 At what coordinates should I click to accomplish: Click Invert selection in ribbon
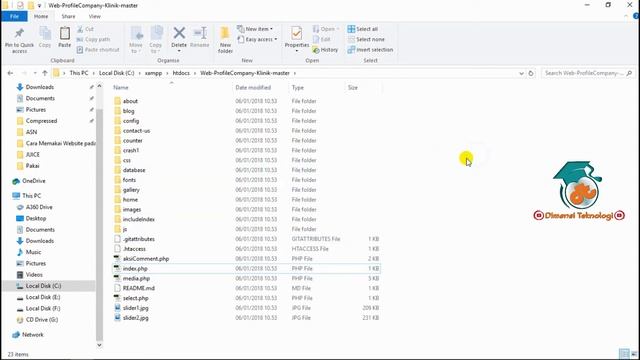(x=370, y=49)
